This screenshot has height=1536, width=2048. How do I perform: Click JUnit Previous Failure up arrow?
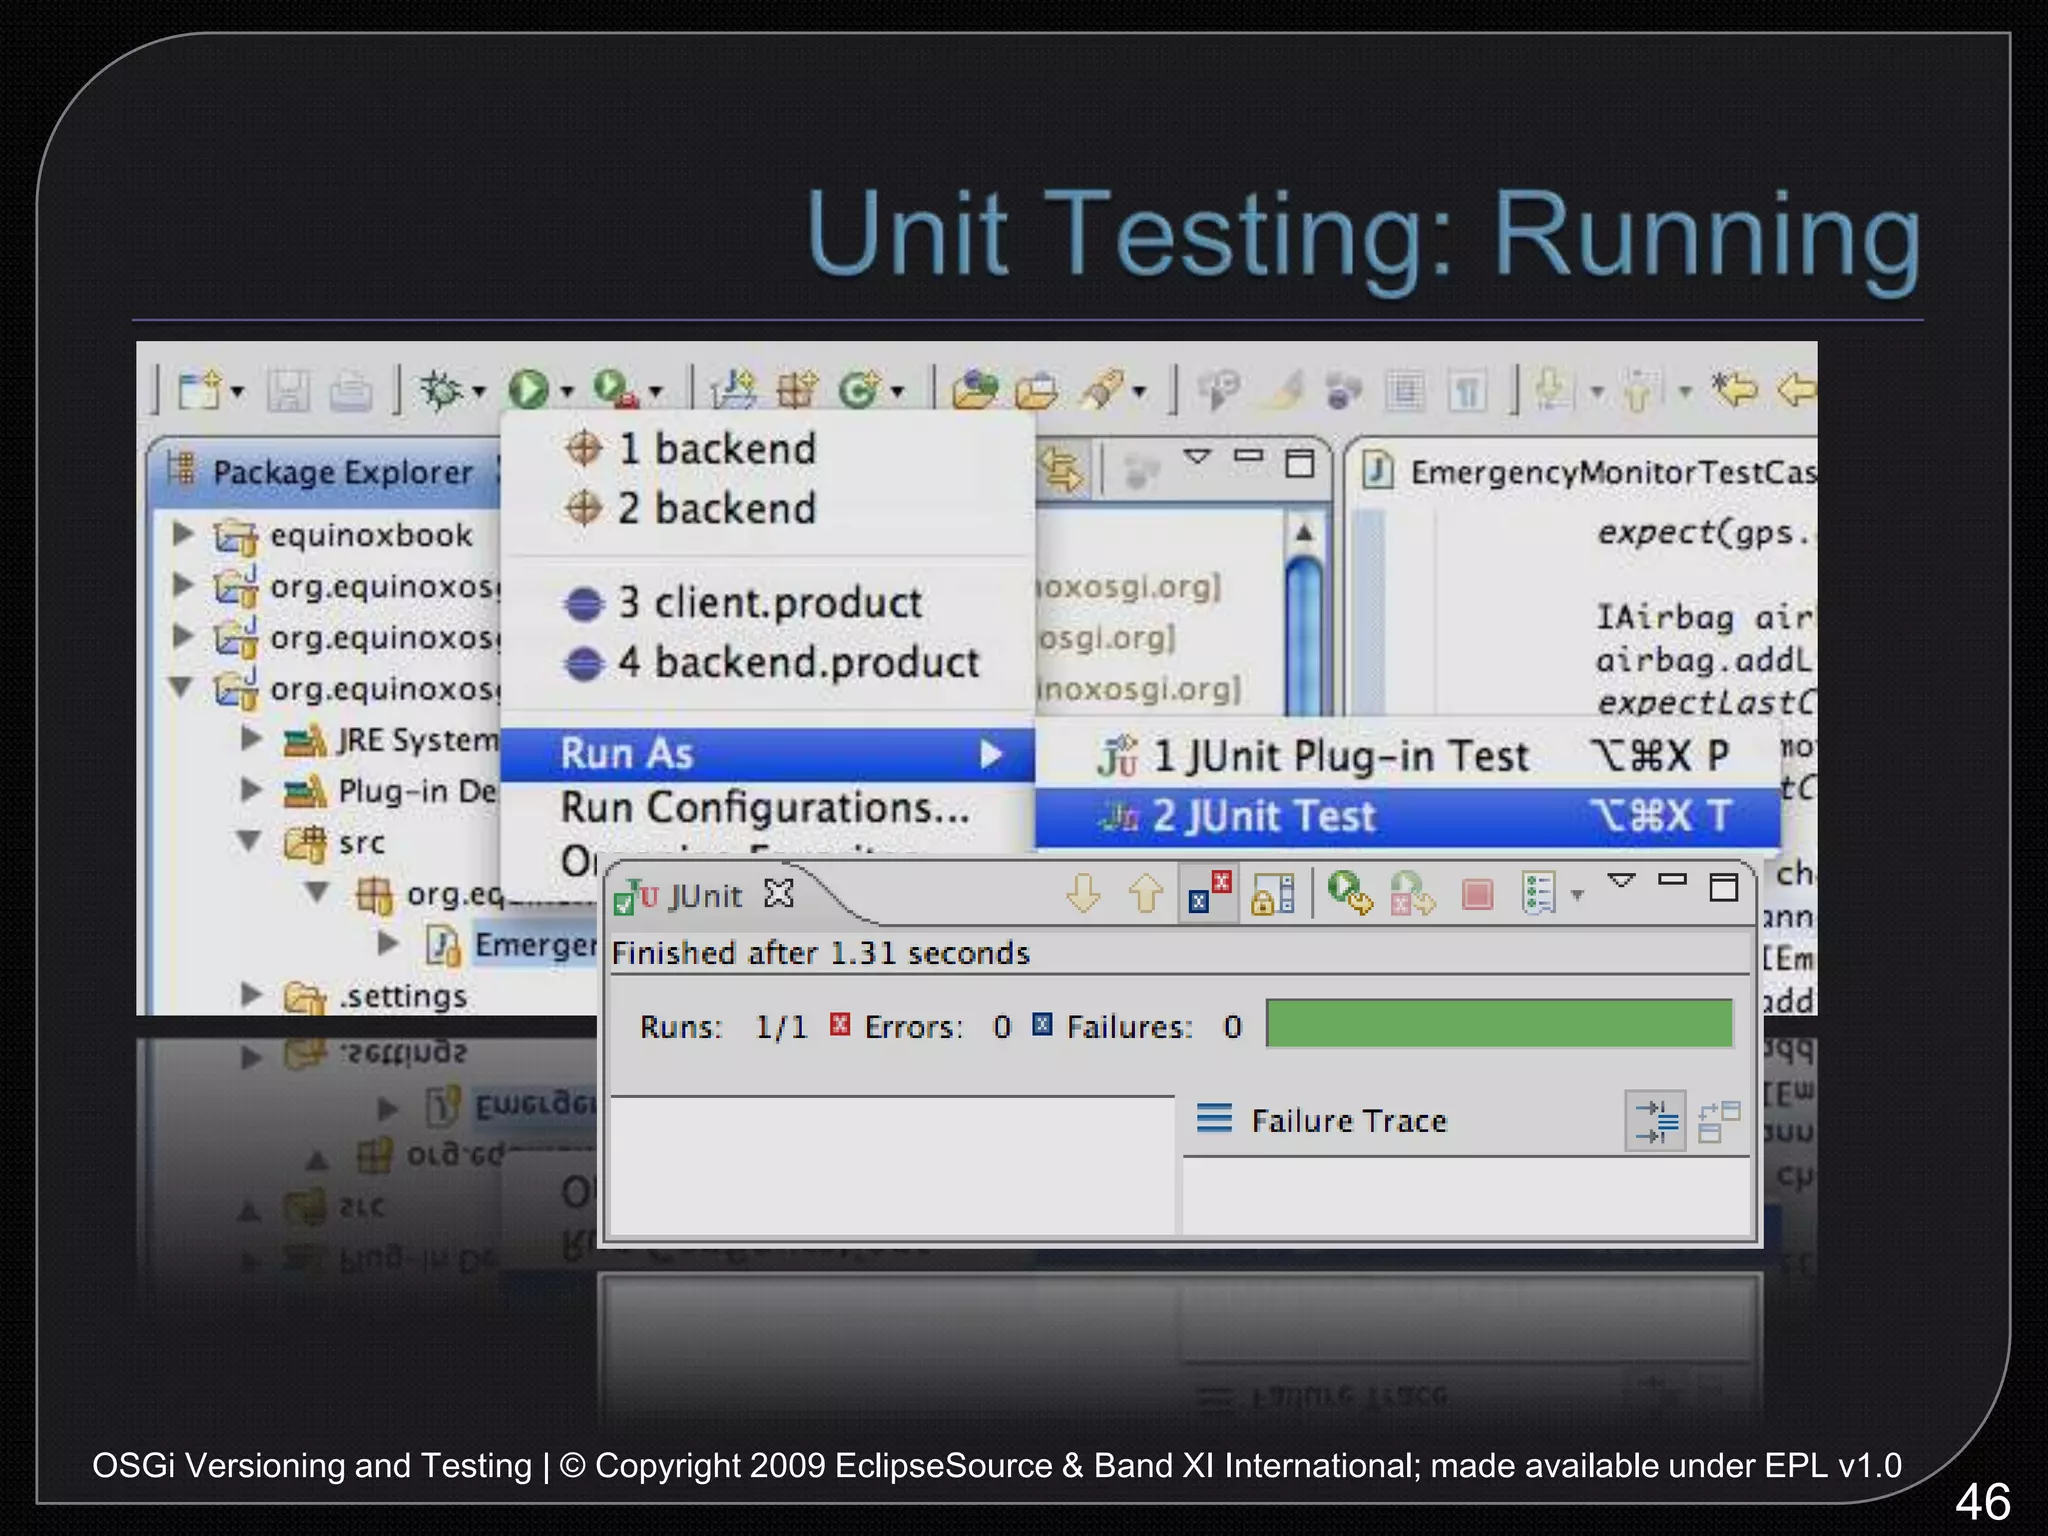pos(1146,893)
